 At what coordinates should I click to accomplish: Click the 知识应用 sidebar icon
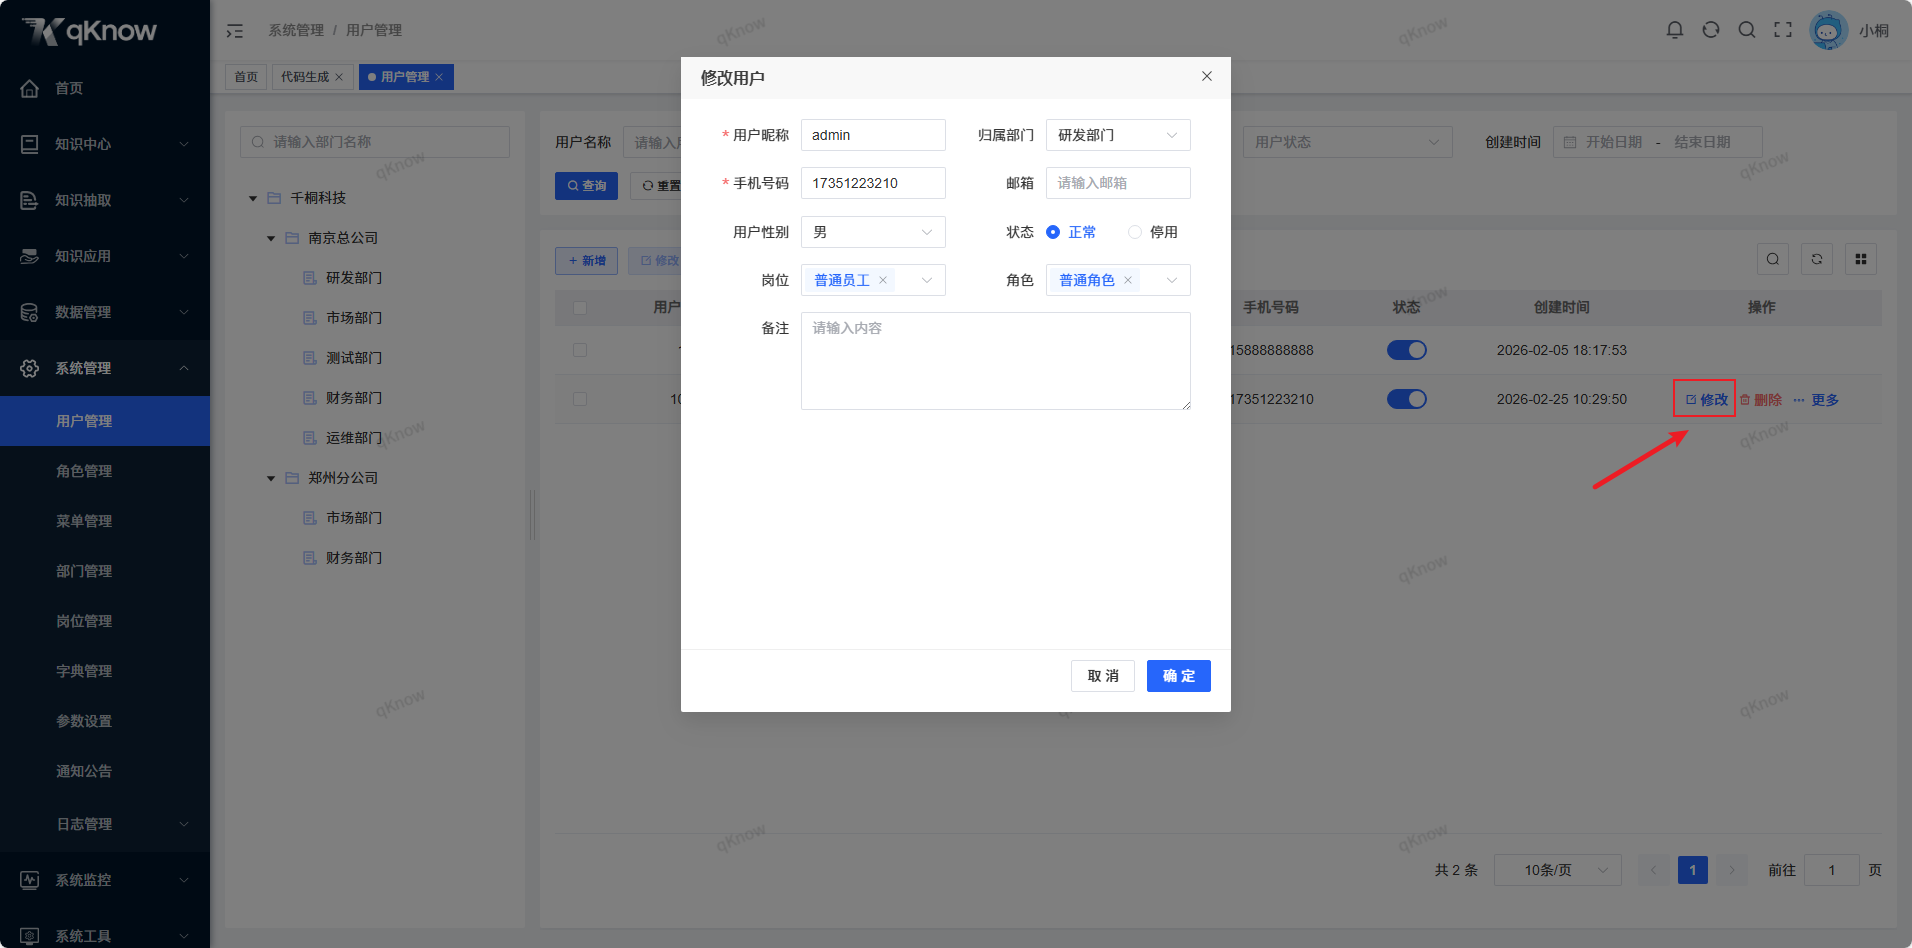point(30,256)
